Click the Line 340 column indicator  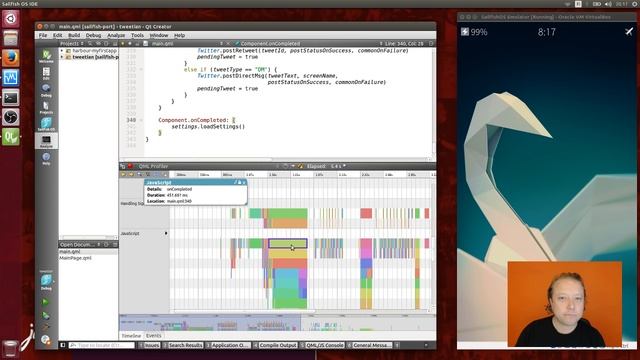[x=403, y=44]
